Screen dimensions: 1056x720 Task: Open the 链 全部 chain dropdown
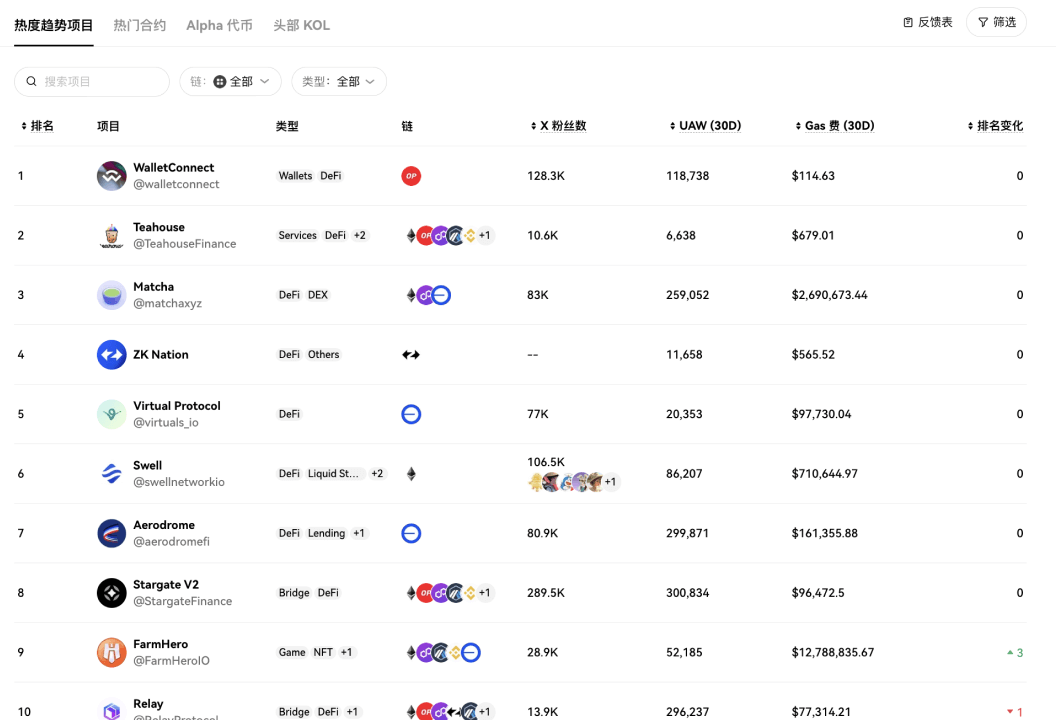click(230, 81)
